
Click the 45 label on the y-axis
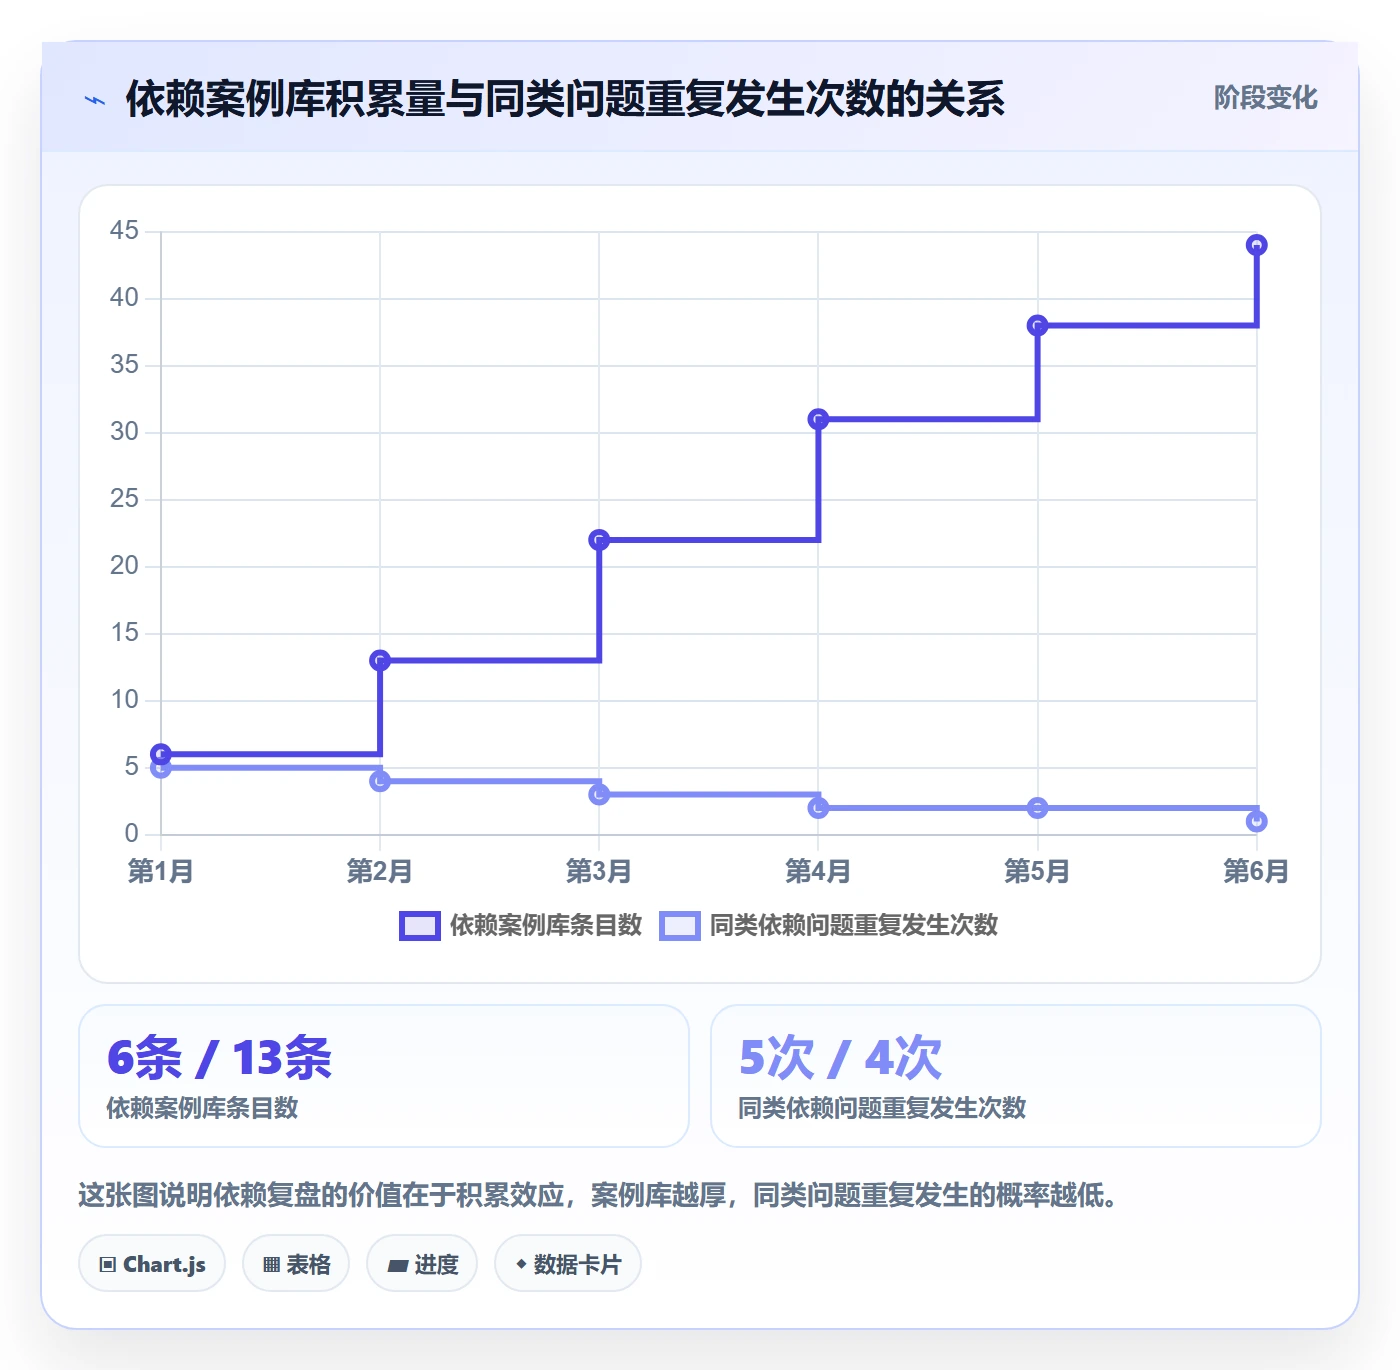tap(125, 231)
